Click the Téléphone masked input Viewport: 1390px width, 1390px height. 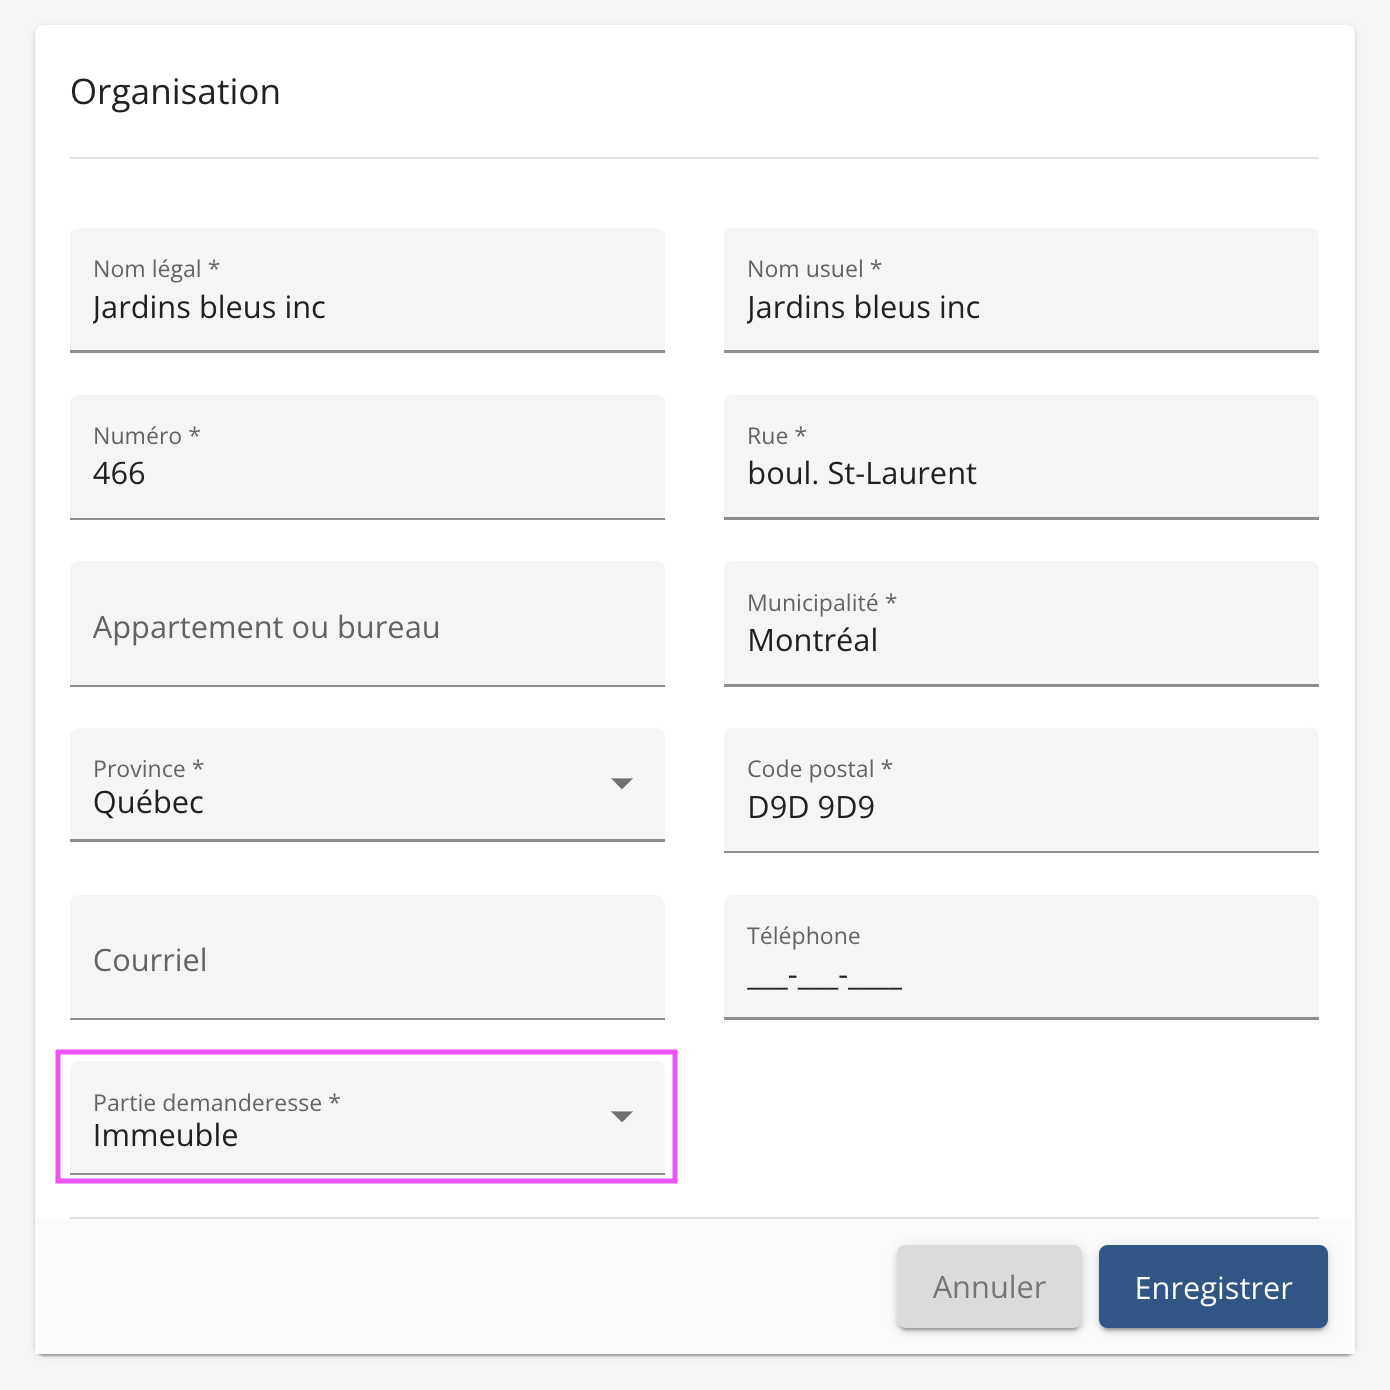tap(1020, 976)
